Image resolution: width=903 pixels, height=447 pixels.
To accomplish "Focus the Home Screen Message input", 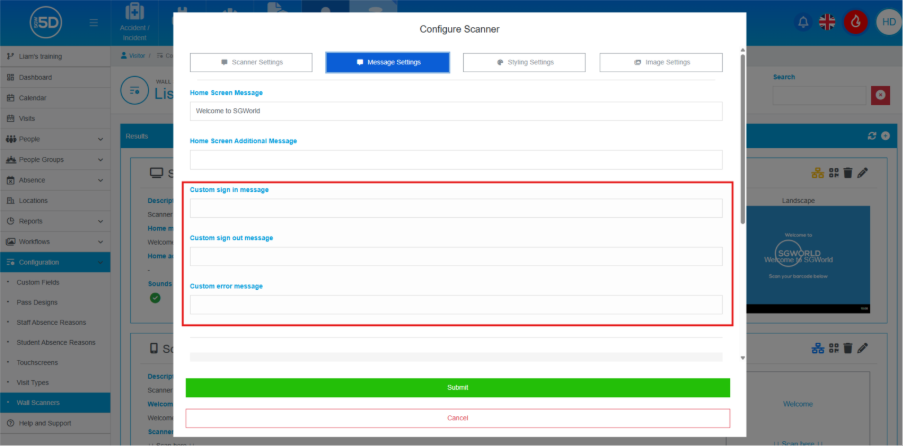I will 456,111.
